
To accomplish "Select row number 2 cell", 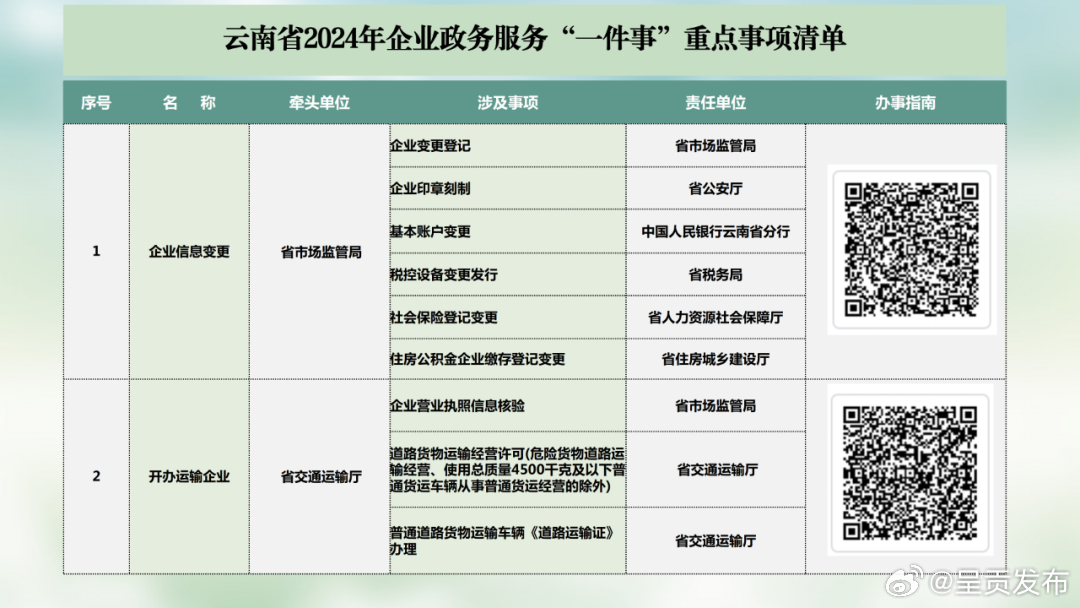I will click(96, 476).
